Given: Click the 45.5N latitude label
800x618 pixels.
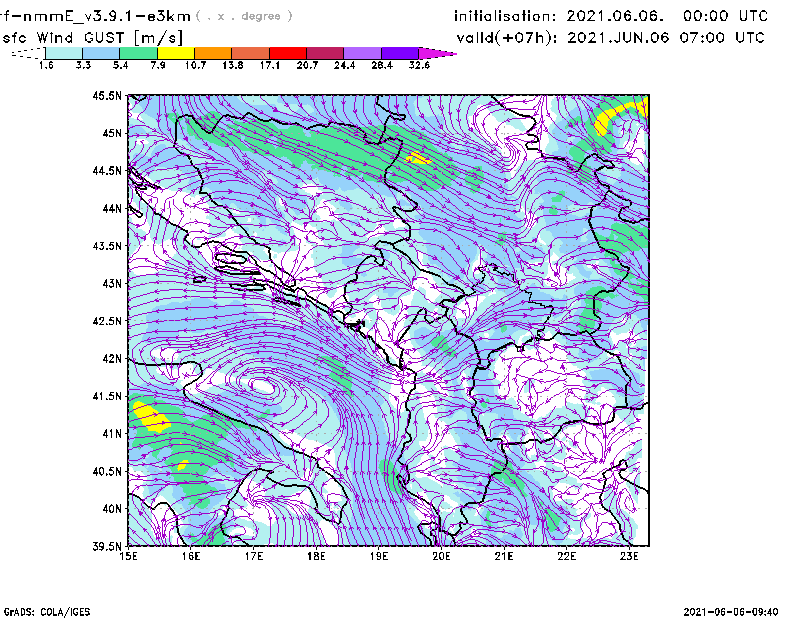Looking at the screenshot, I should (107, 95).
